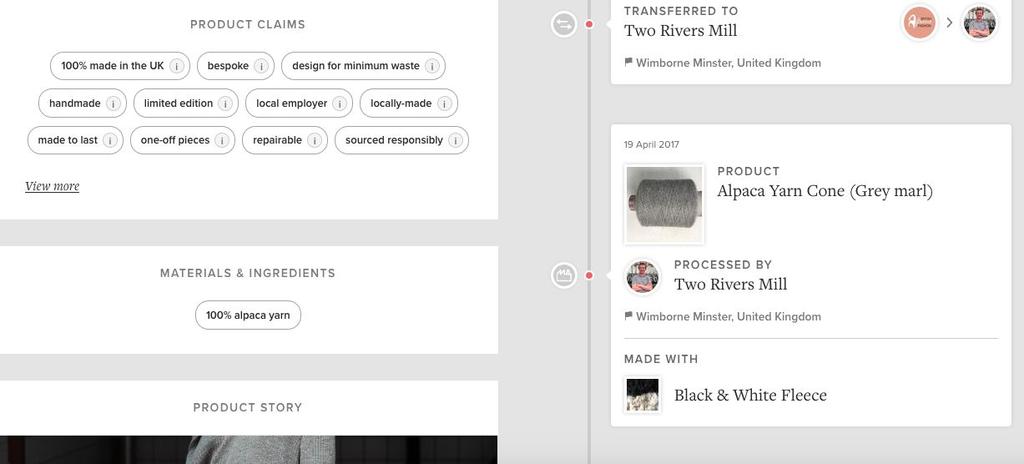Open 'Alpaca Yarn Cone (Grey marl)' product

[x=825, y=191]
